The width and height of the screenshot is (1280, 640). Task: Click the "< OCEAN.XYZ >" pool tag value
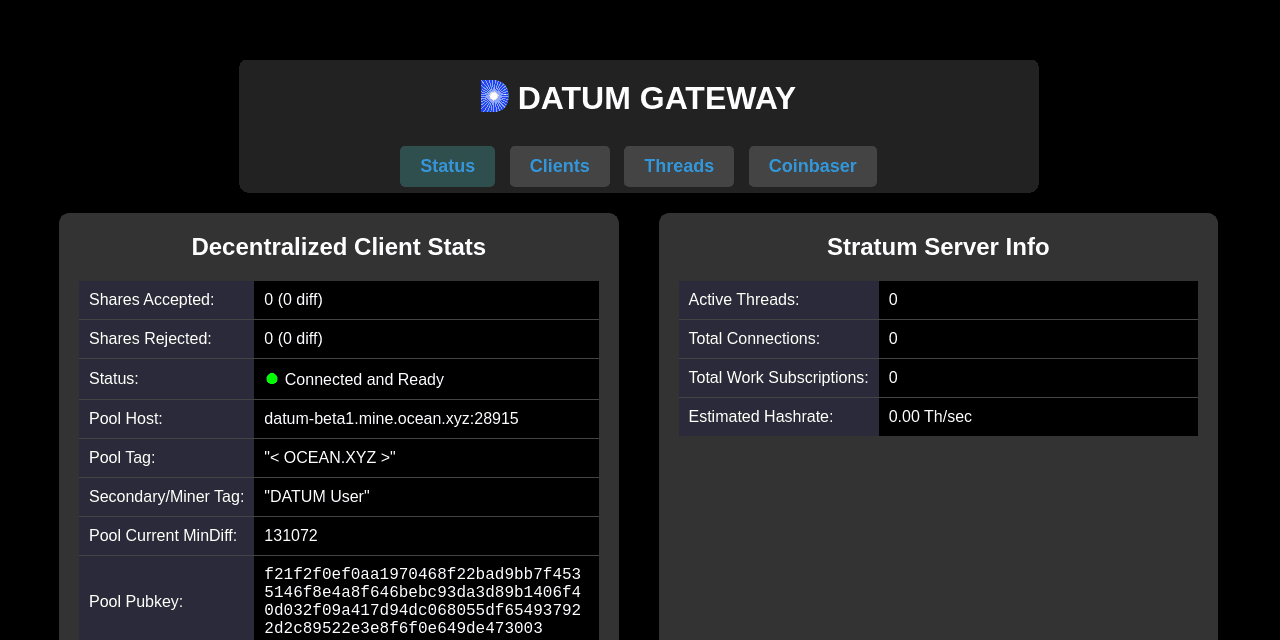click(x=330, y=458)
